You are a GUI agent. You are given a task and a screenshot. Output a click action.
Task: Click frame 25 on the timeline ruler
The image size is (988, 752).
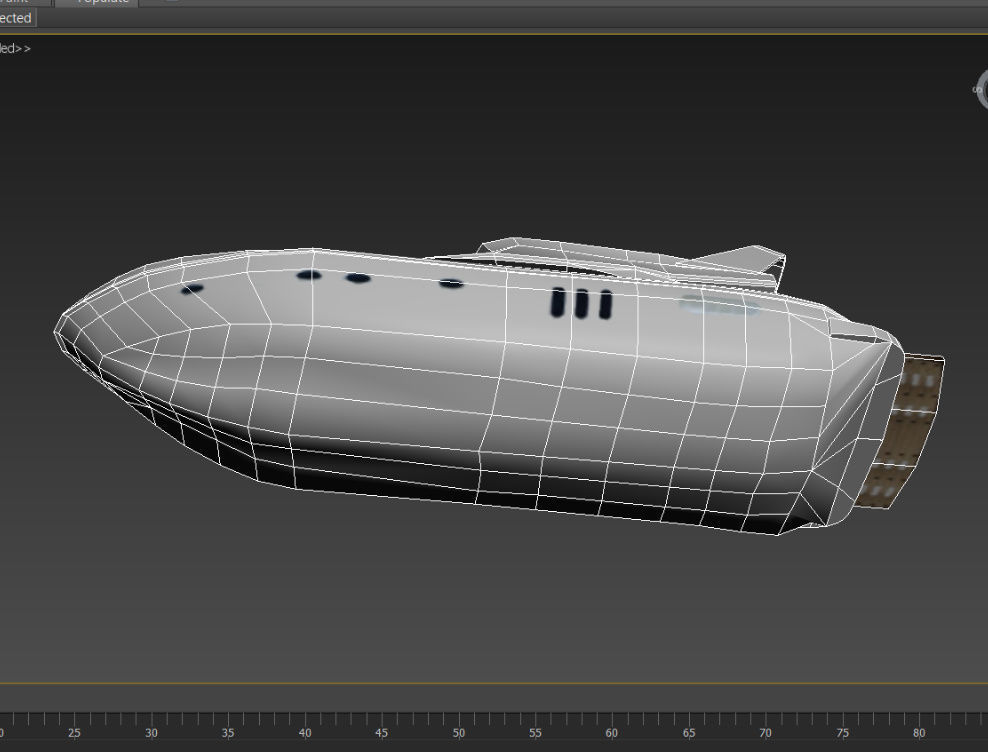tap(74, 732)
